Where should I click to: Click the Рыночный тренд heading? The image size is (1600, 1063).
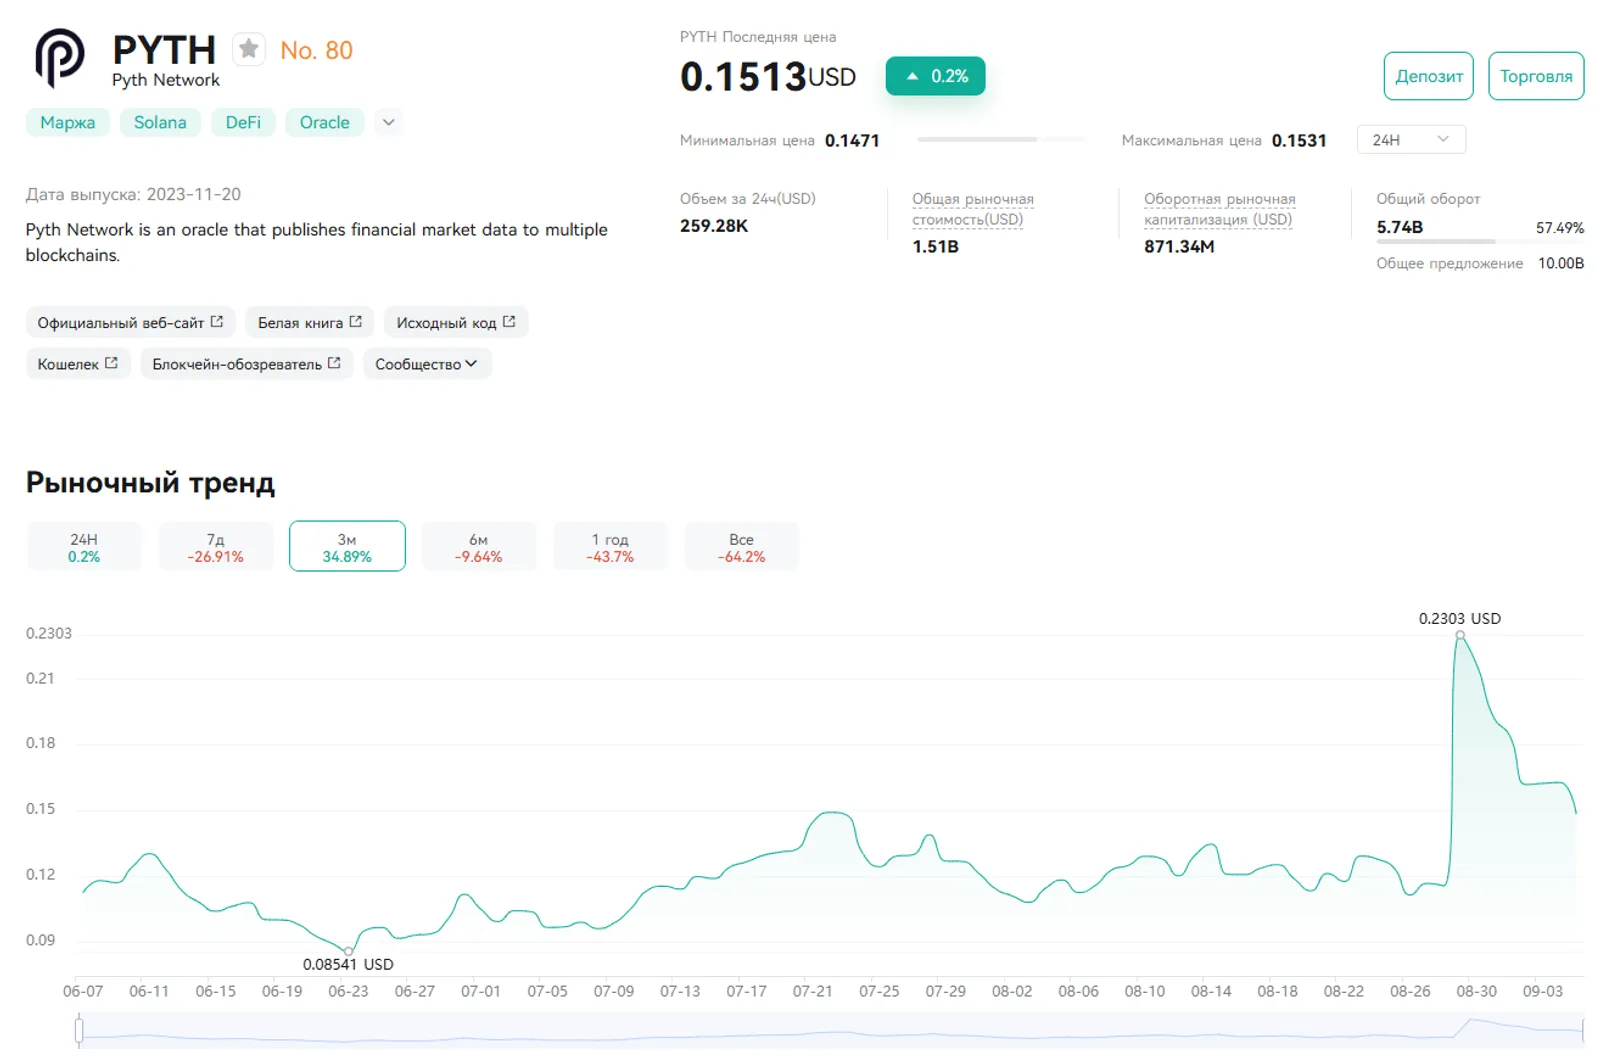click(150, 482)
